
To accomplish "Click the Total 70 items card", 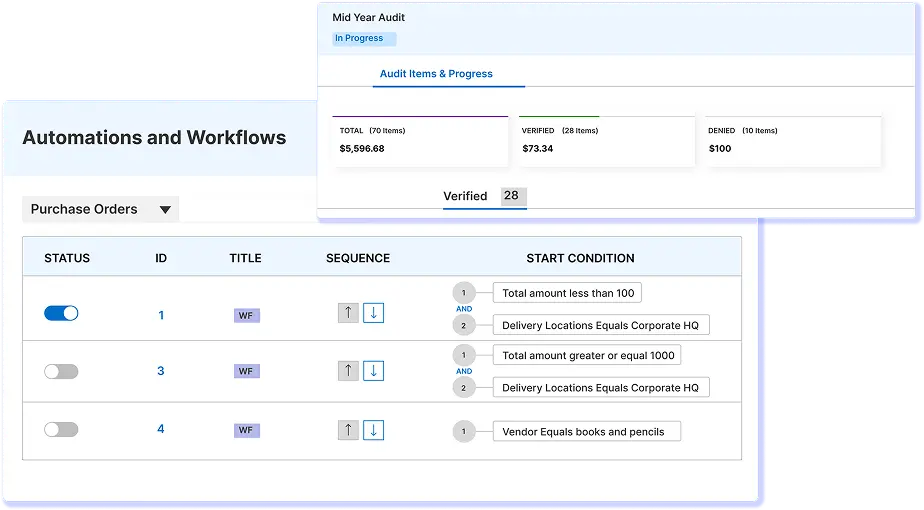I will [420, 141].
